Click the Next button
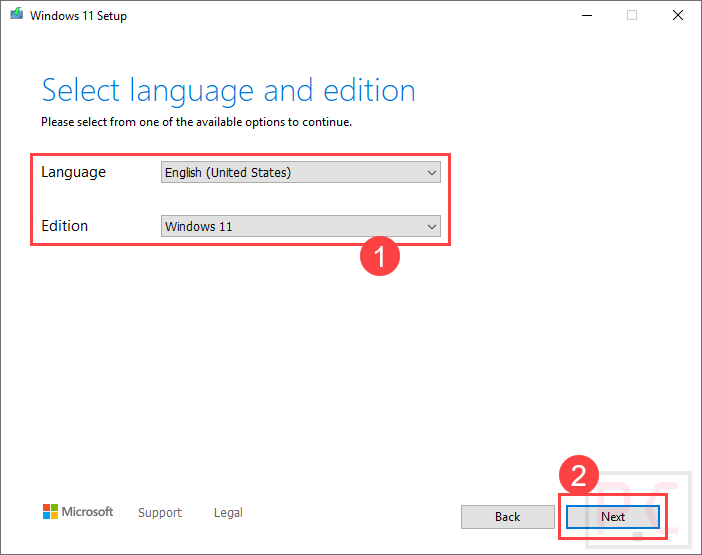Image resolution: width=702 pixels, height=555 pixels. point(612,517)
